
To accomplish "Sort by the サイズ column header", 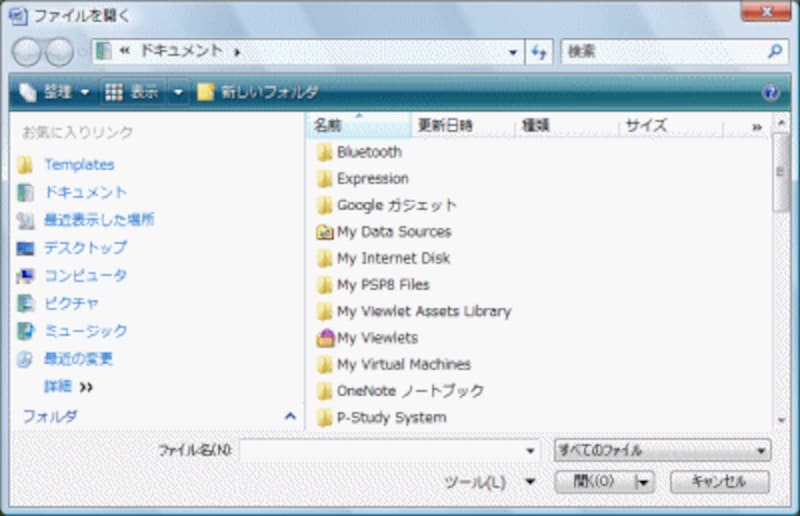I will [x=671, y=125].
